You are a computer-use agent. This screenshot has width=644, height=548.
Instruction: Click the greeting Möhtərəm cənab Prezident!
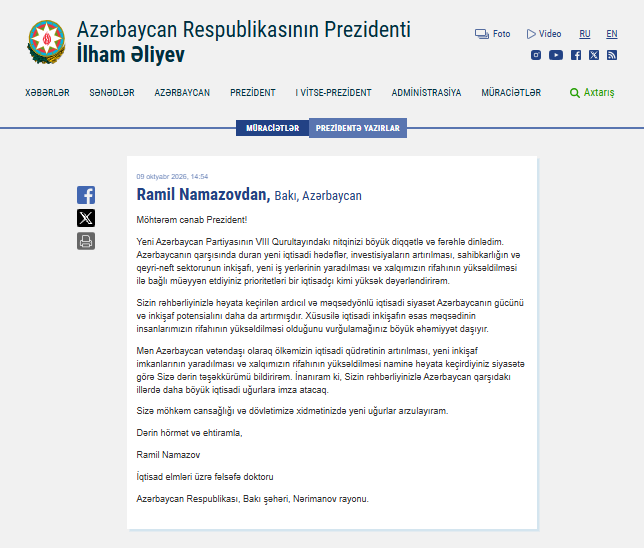click(192, 220)
